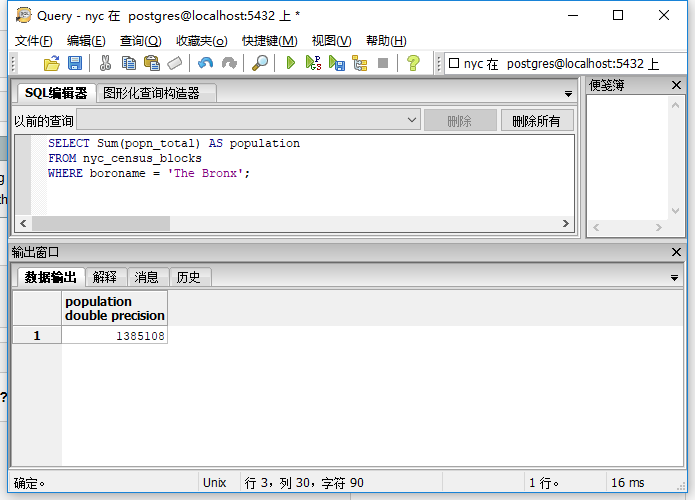Click the scratch pad text area
The image size is (695, 500).
tap(628, 156)
